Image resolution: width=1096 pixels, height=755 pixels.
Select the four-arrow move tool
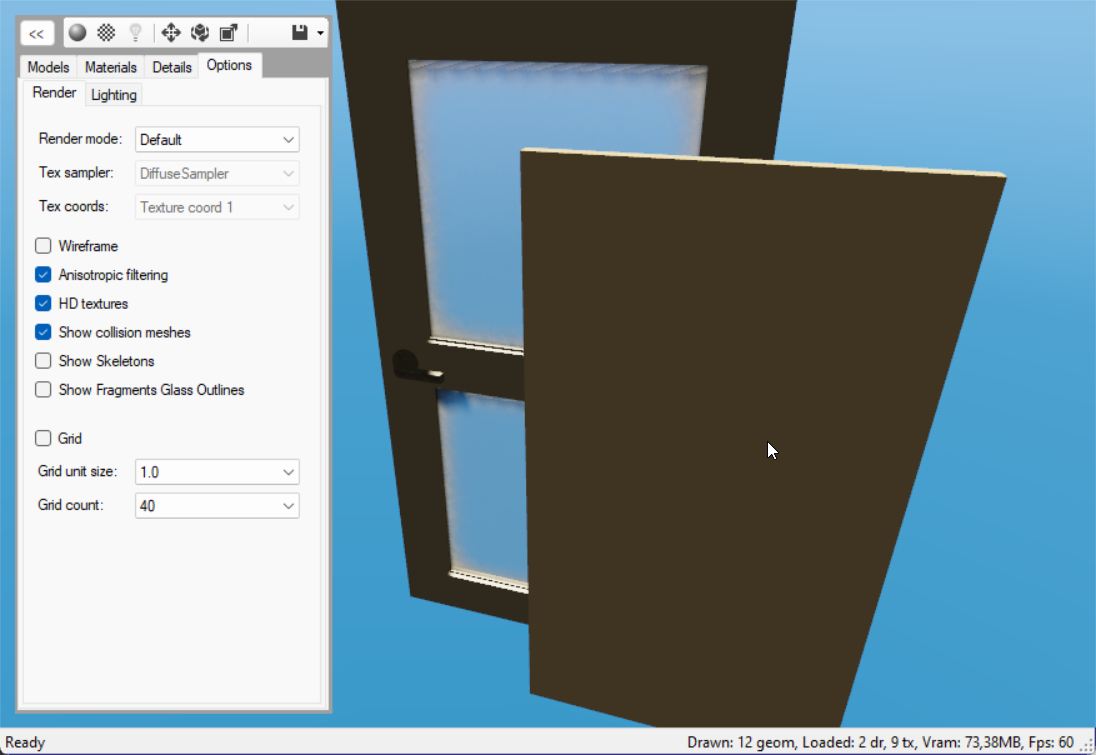pyautogui.click(x=171, y=33)
